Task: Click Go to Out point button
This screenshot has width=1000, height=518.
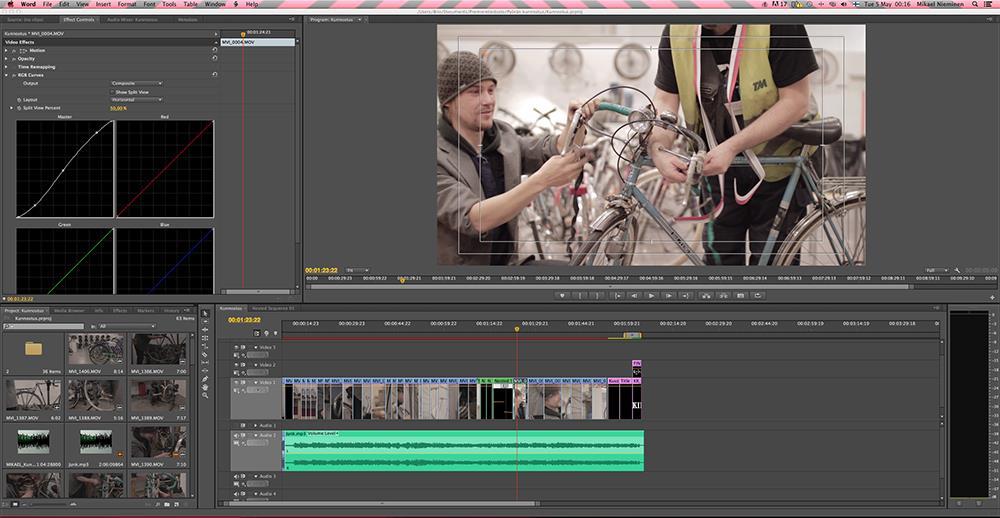Action: coord(686,295)
